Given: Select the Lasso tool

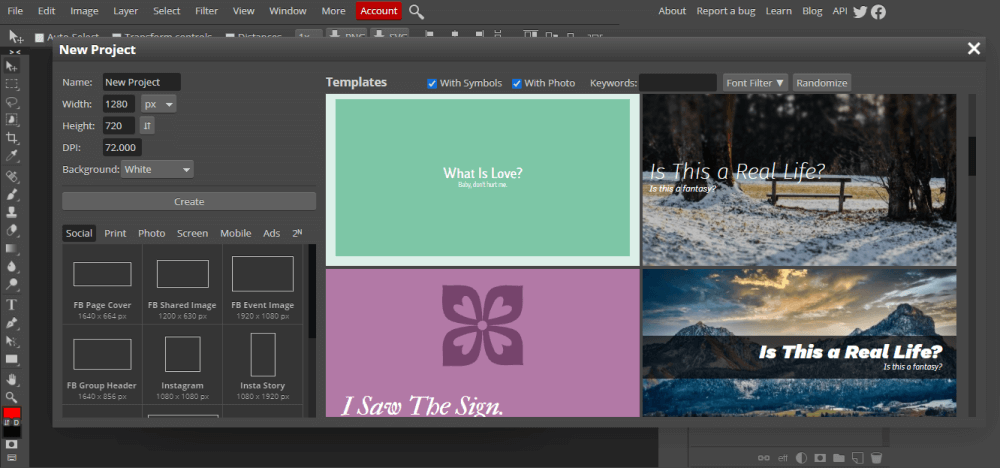Looking at the screenshot, I should [x=13, y=102].
